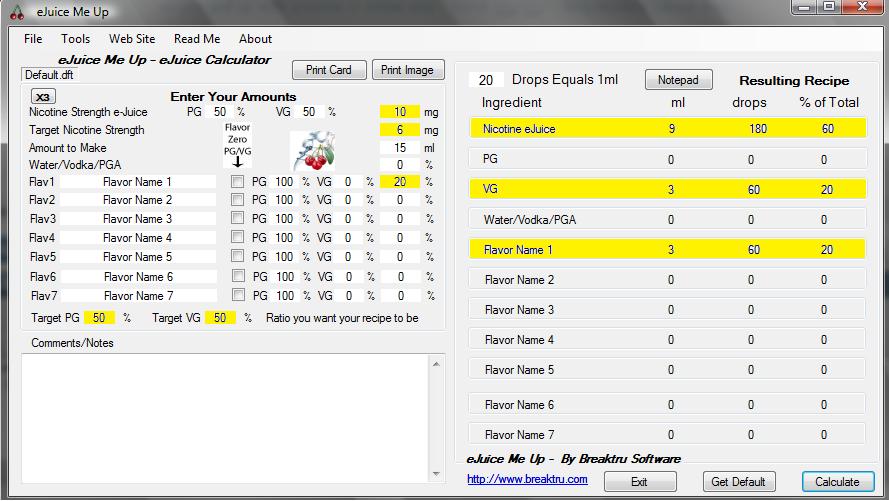This screenshot has width=889, height=501.
Task: Click the Drops Equals 1ml field
Action: click(x=486, y=80)
